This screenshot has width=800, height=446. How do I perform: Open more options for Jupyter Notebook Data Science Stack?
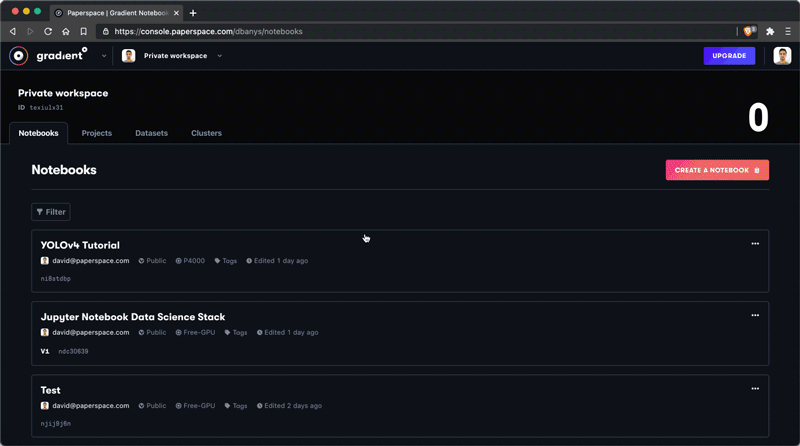click(755, 315)
